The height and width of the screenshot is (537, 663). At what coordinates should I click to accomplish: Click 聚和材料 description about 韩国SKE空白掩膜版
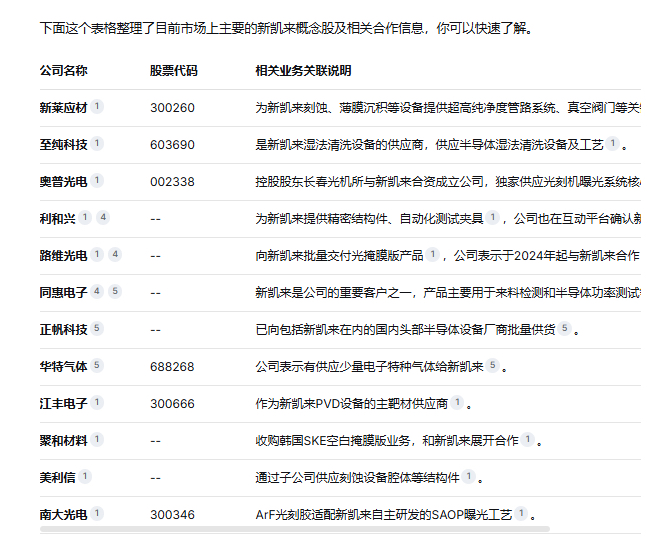[387, 441]
